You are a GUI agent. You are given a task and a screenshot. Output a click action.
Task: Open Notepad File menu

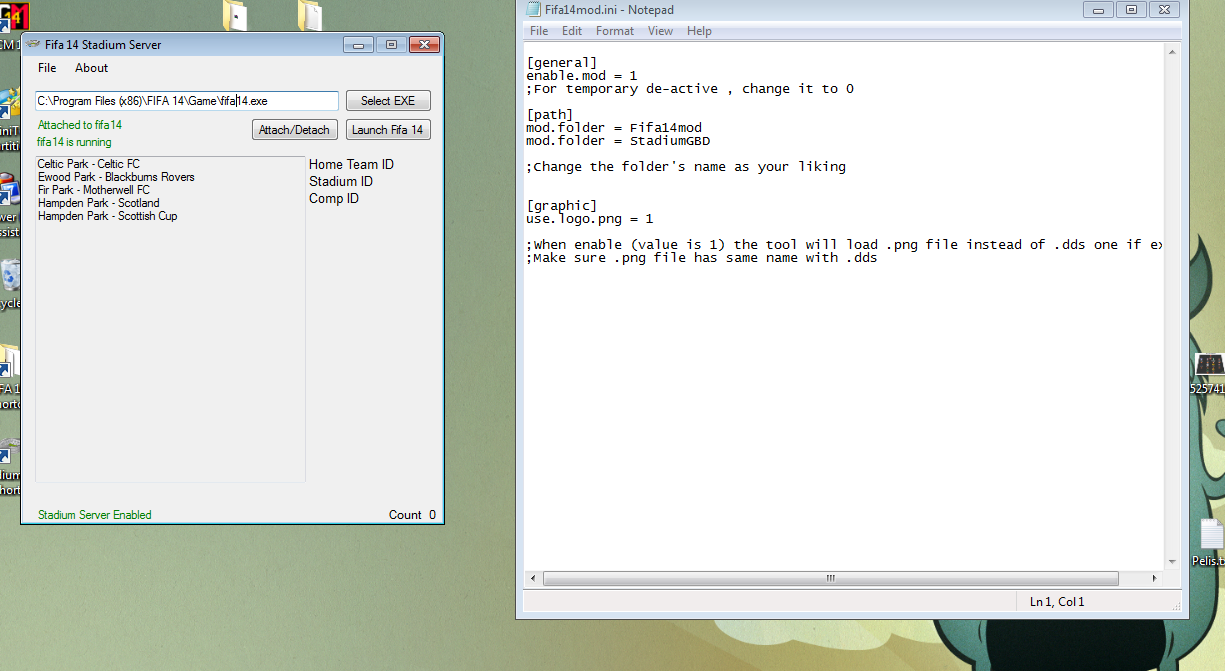[x=539, y=31]
